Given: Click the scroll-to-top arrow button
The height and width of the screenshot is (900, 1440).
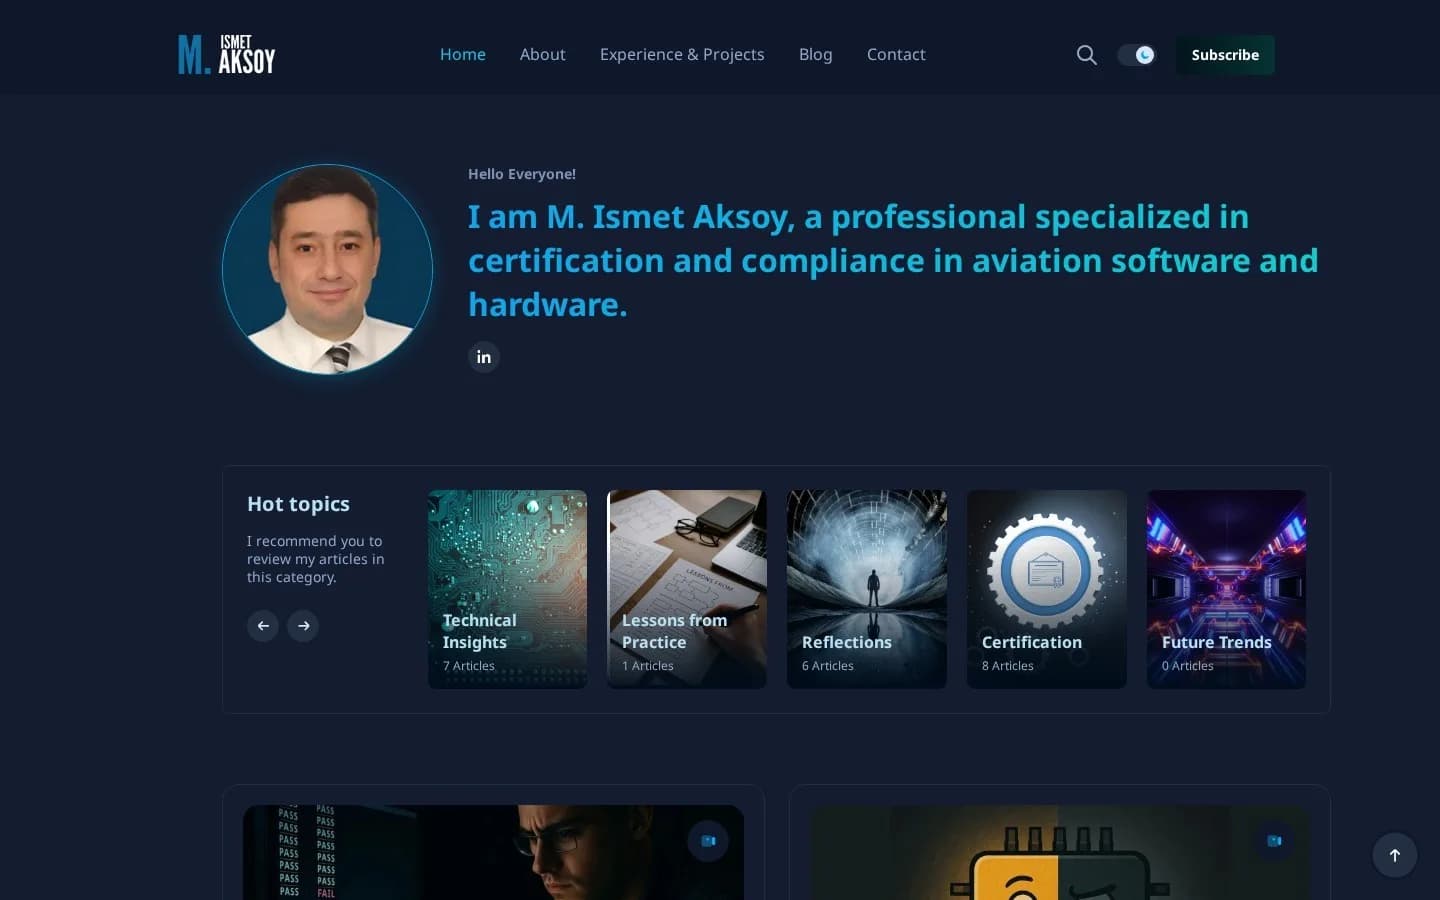Looking at the screenshot, I should [x=1394, y=855].
